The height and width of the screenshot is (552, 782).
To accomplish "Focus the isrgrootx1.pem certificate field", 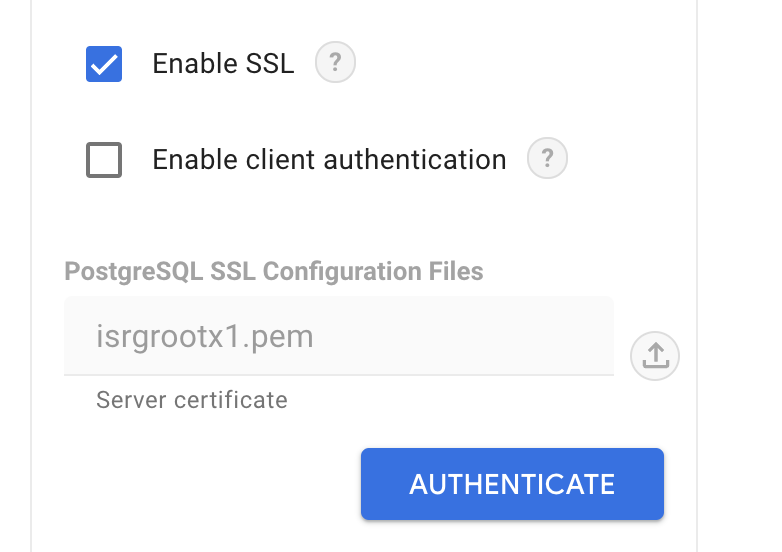I will point(339,336).
